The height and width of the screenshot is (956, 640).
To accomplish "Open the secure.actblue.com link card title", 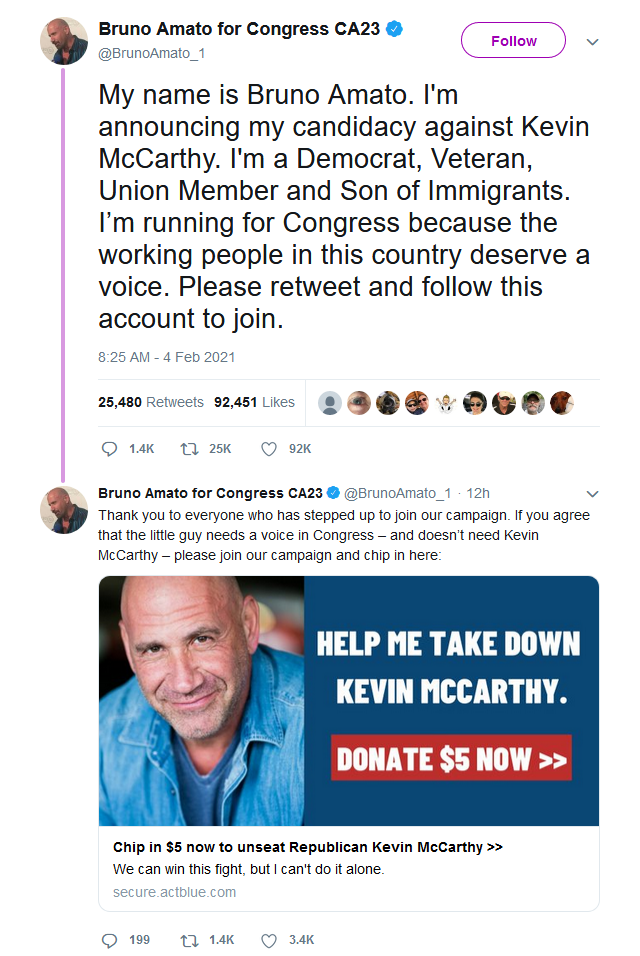I will point(307,847).
